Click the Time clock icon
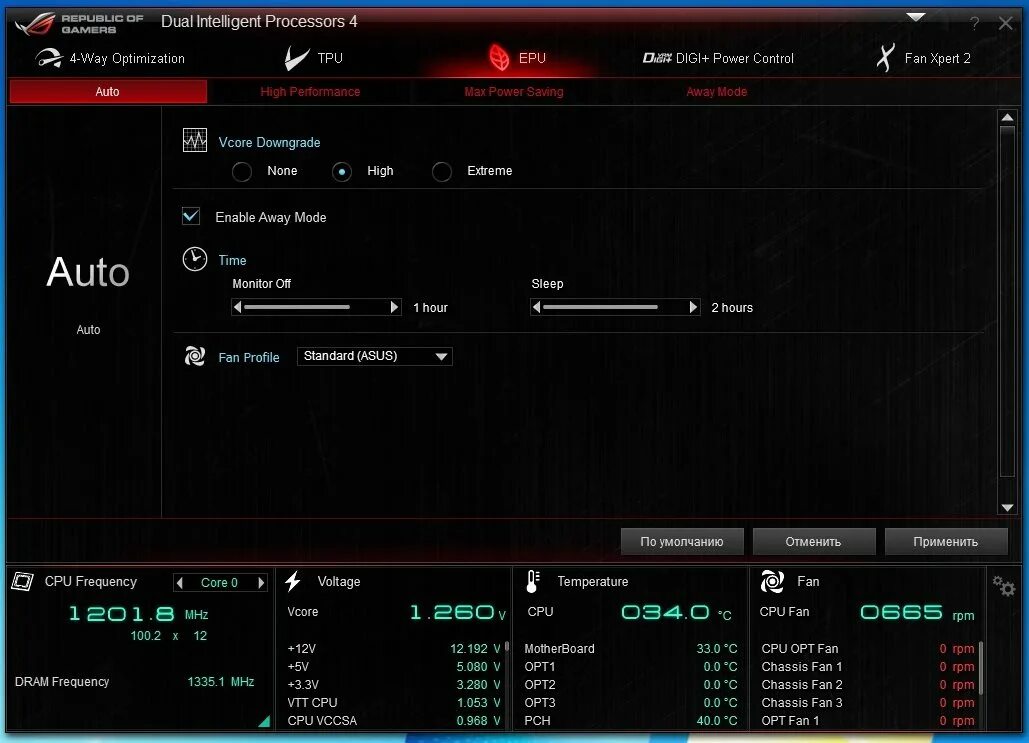Viewport: 1029px width, 743px height. [x=195, y=259]
